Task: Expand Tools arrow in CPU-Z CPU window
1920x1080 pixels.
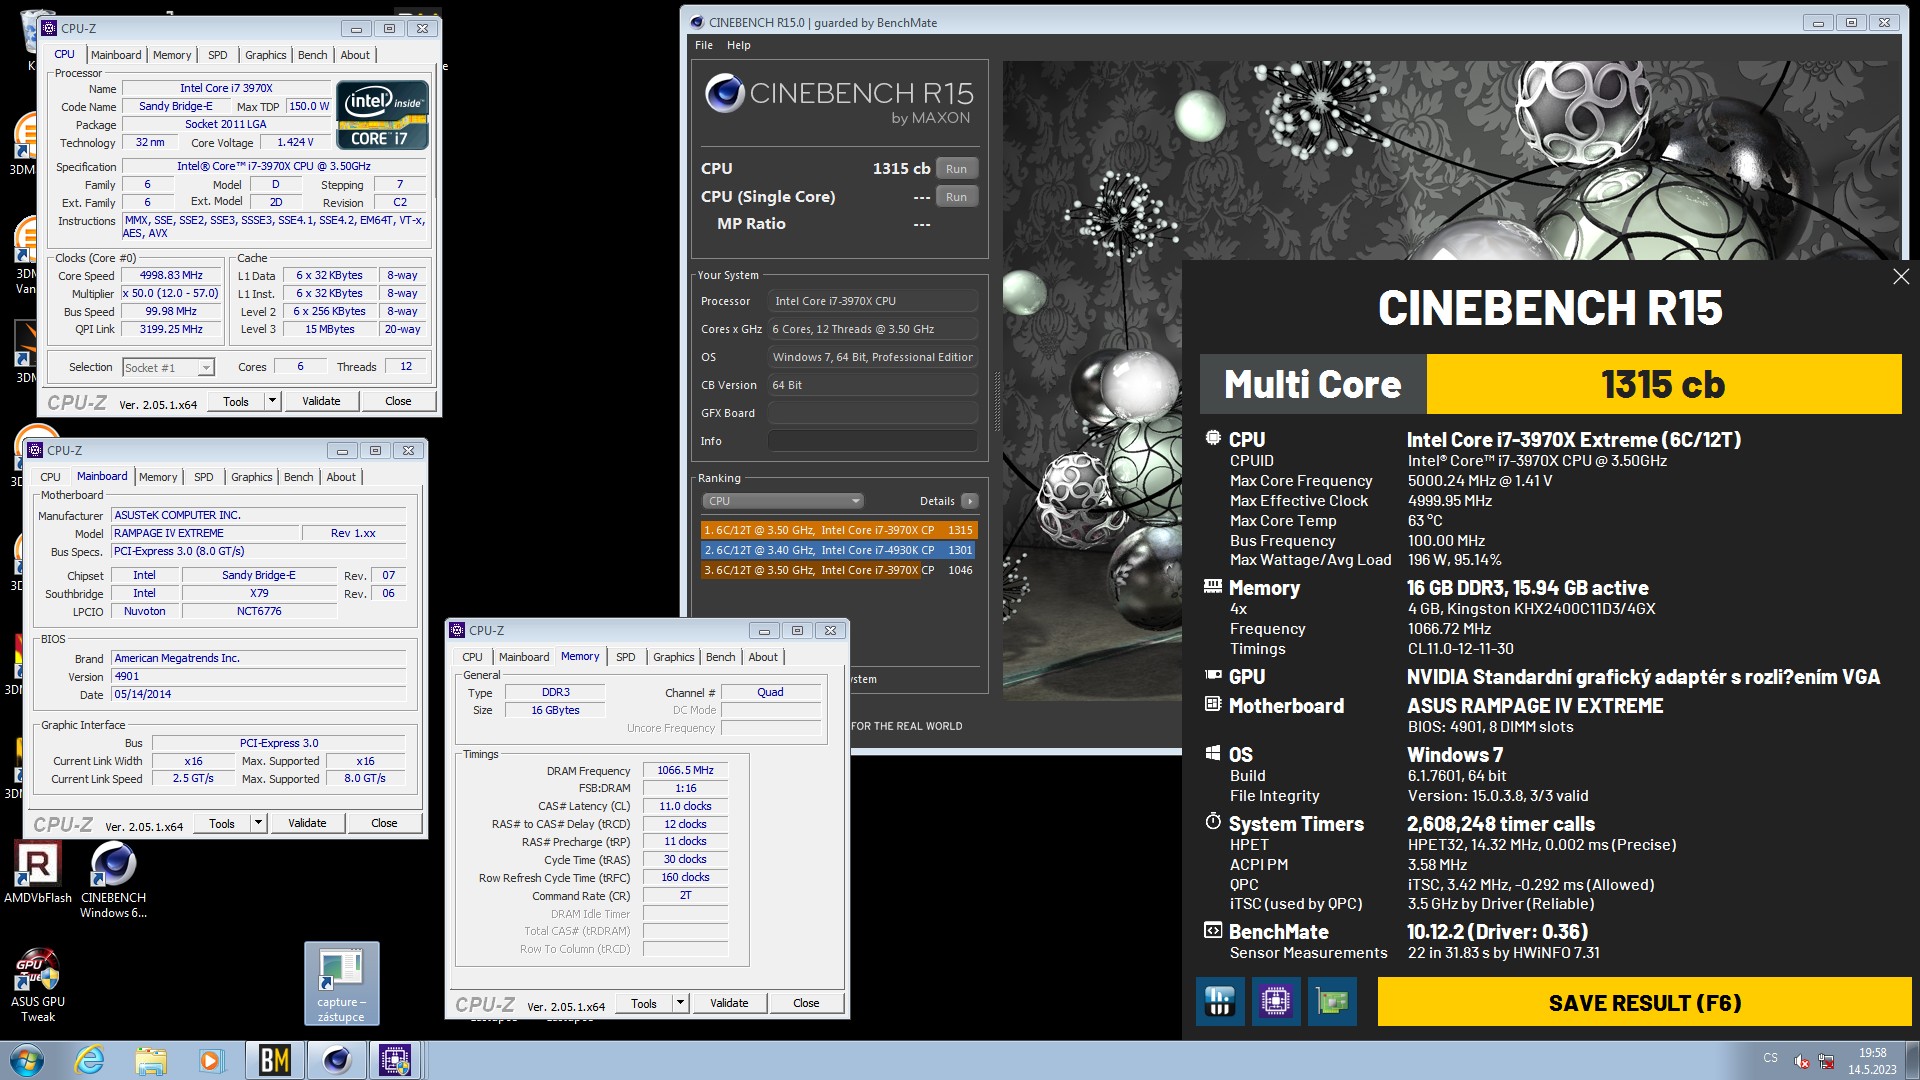Action: [x=271, y=401]
